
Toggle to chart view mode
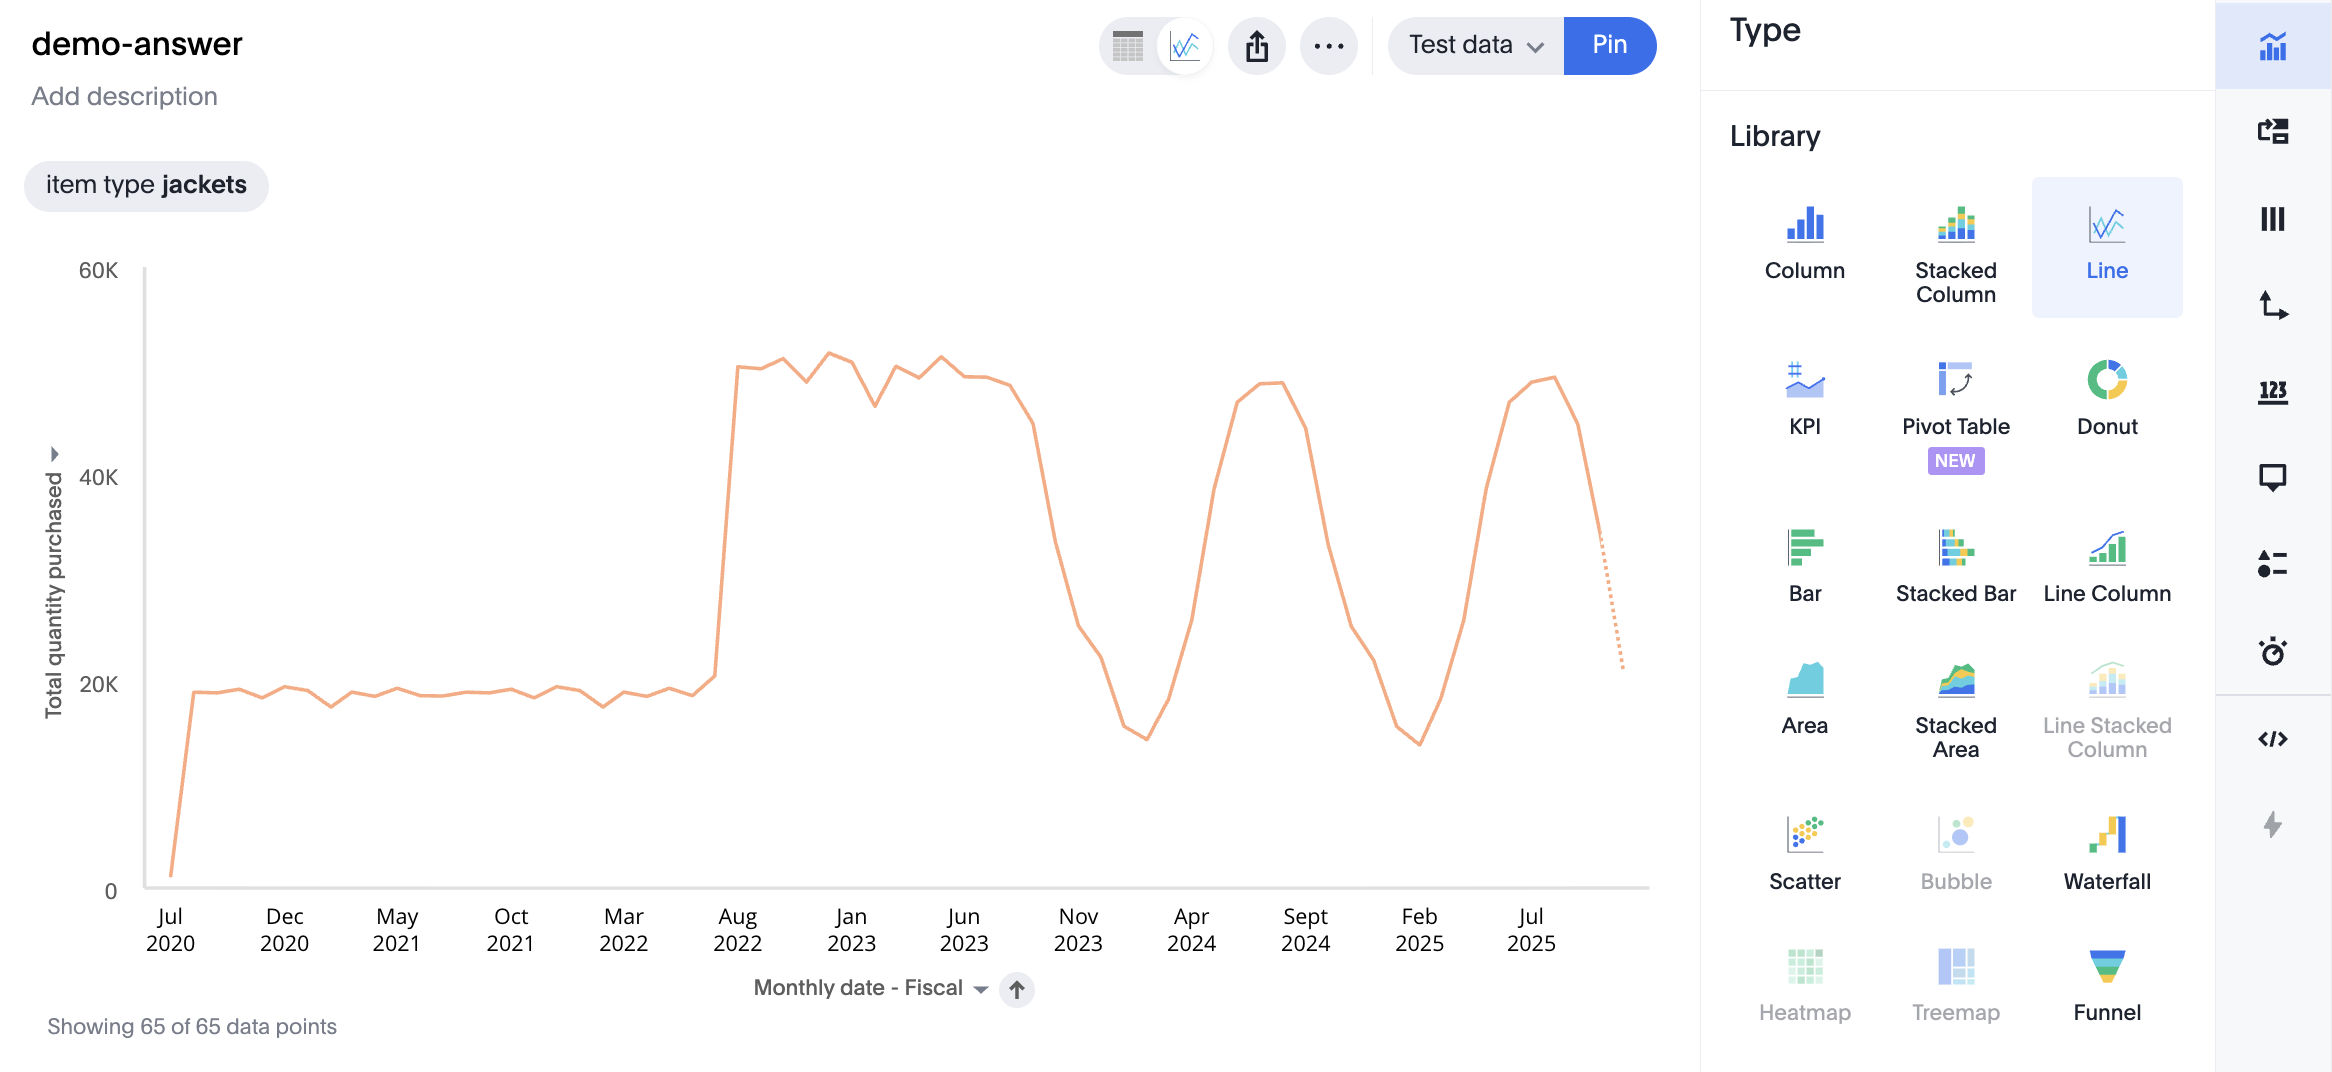coord(1183,46)
